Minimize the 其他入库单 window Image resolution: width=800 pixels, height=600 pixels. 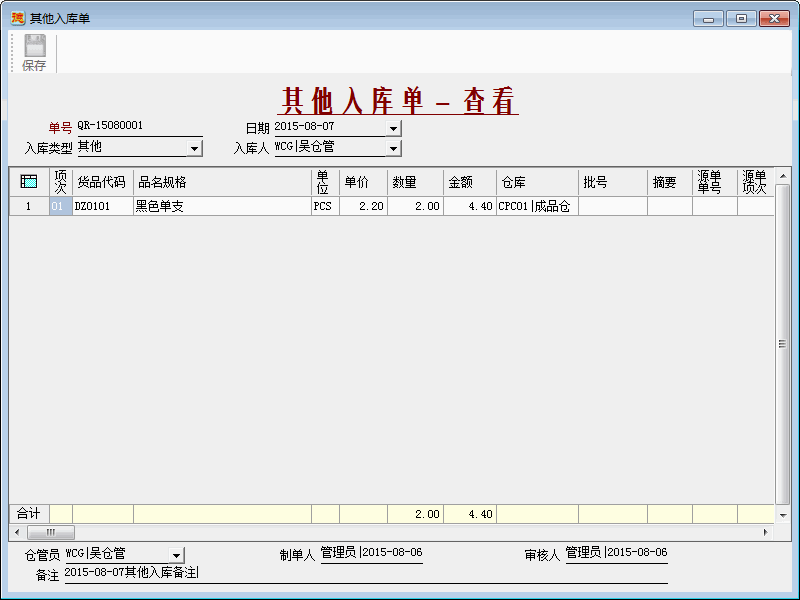pos(708,19)
